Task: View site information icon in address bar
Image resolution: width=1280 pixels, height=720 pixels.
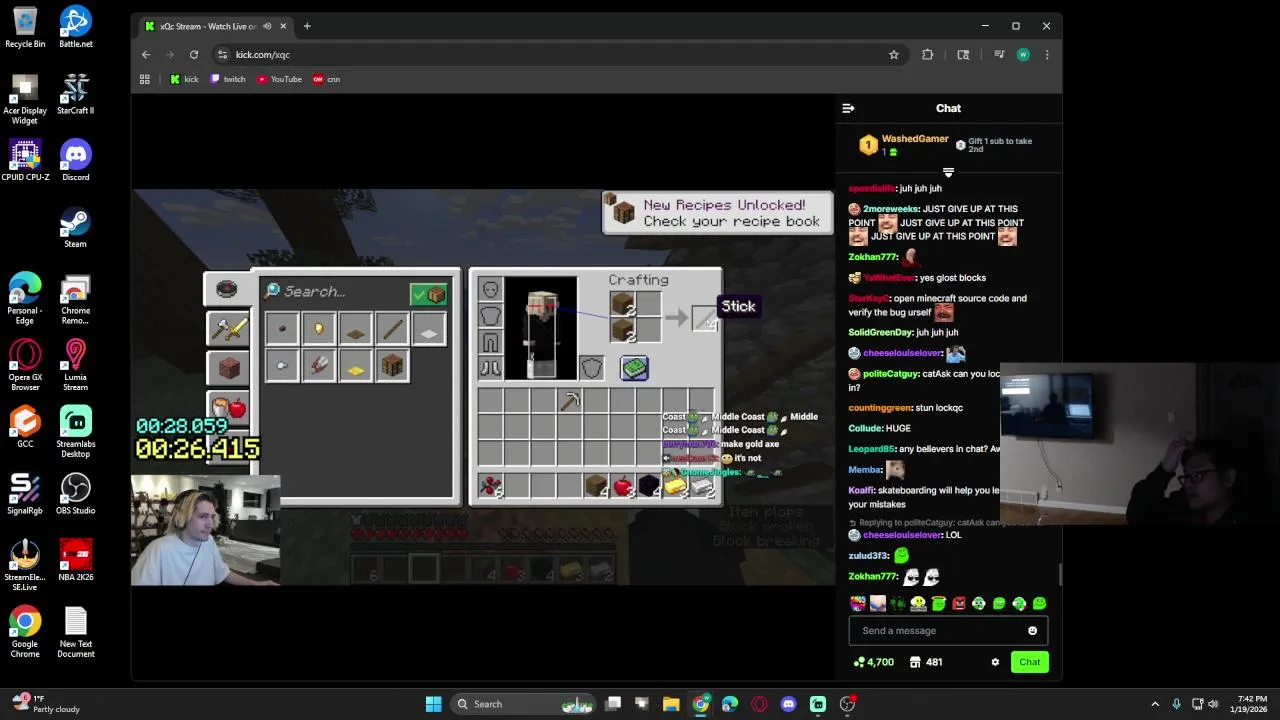Action: (x=221, y=55)
